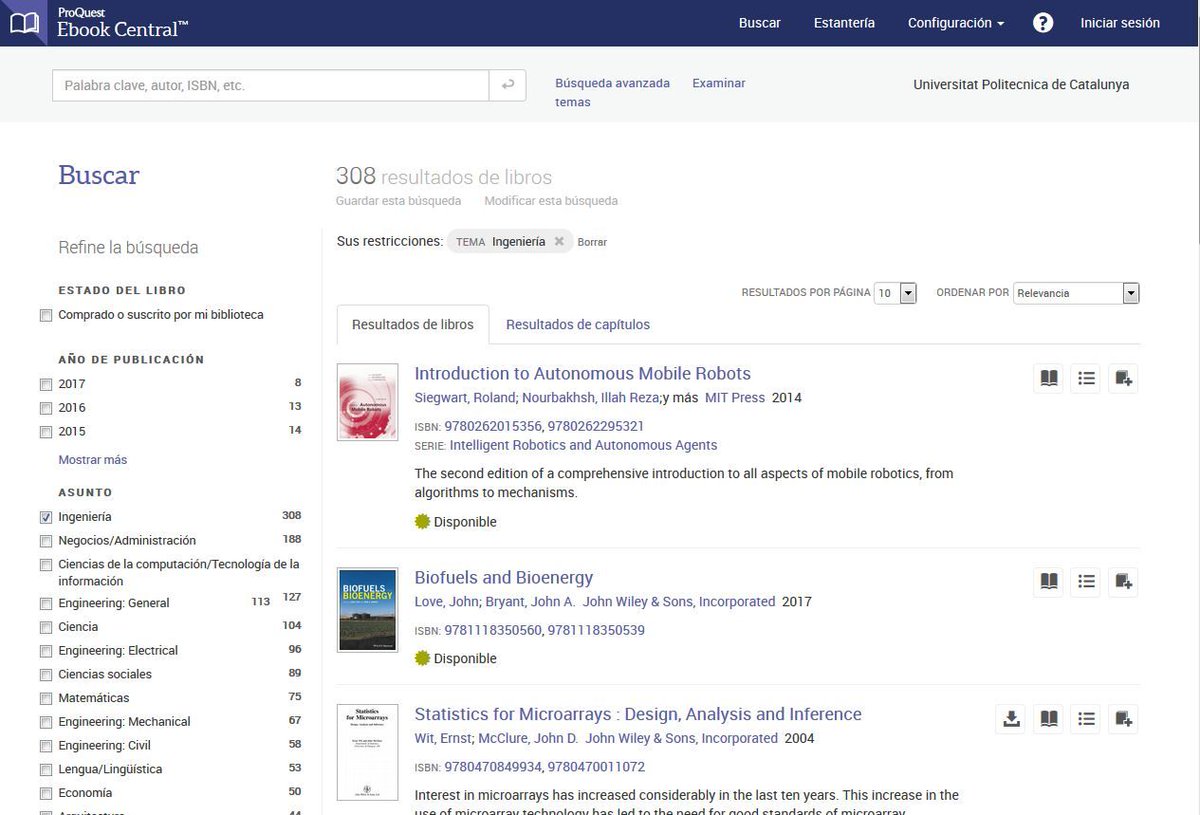1200x815 pixels.
Task: Check the Engineering: Electrical filter
Action: [45, 651]
